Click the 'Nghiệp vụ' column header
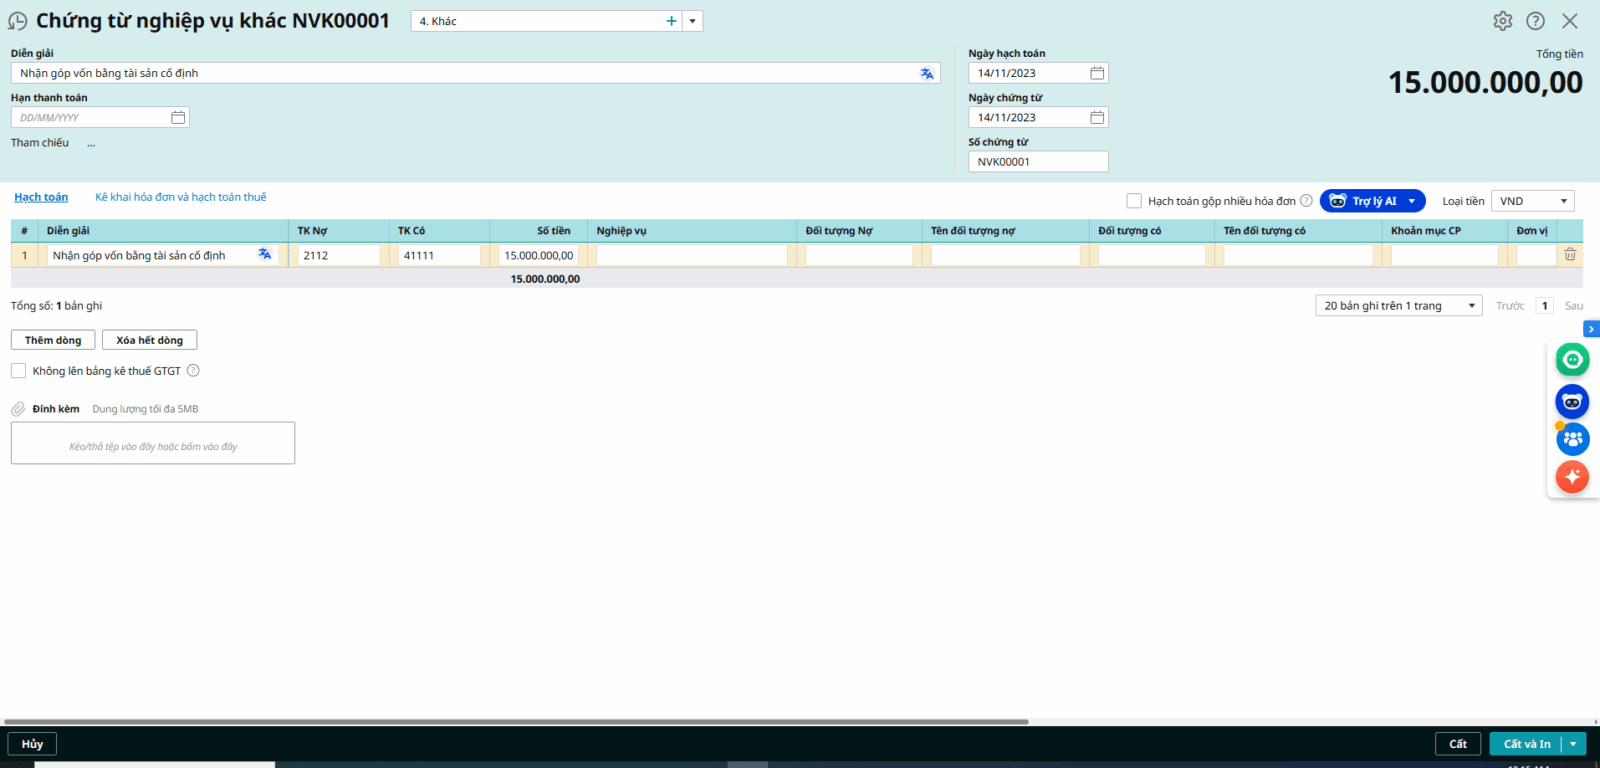 (x=692, y=231)
